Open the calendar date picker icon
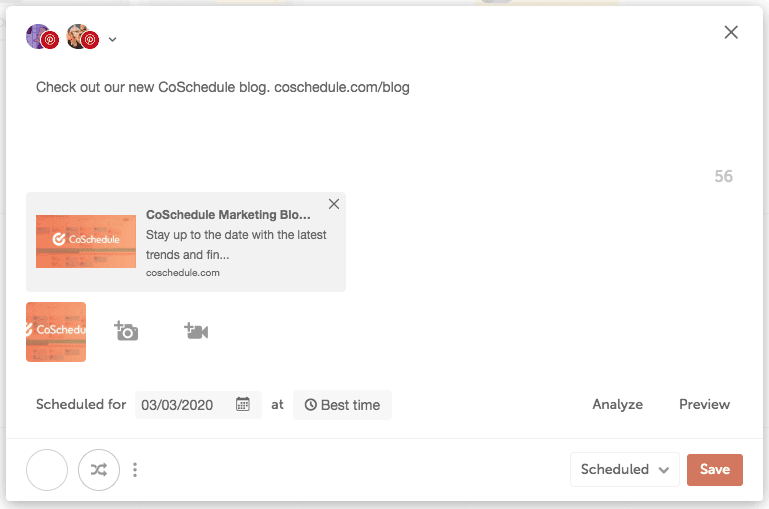 coord(243,404)
